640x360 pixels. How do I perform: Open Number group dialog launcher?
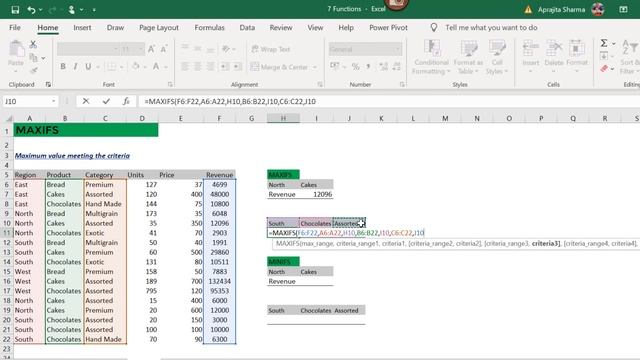(402, 84)
